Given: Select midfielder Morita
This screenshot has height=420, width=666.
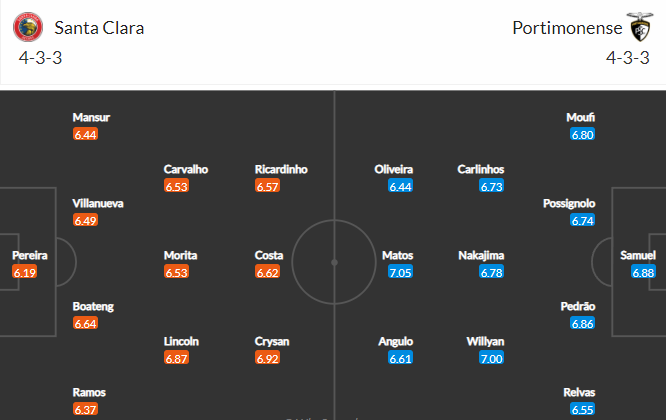Looking at the screenshot, I should (180, 255).
